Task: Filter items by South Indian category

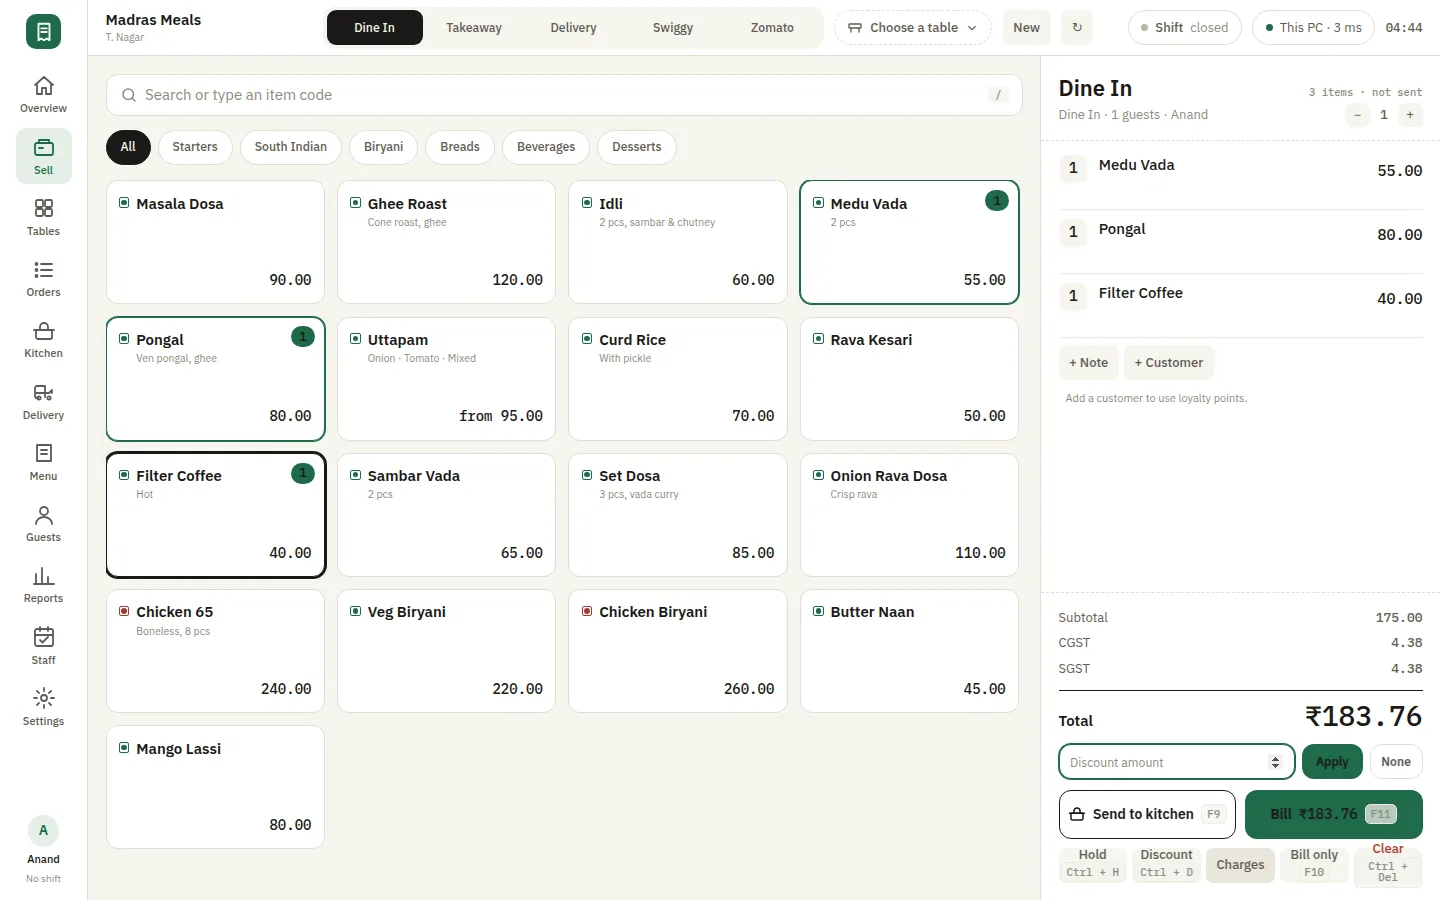Action: pyautogui.click(x=291, y=147)
